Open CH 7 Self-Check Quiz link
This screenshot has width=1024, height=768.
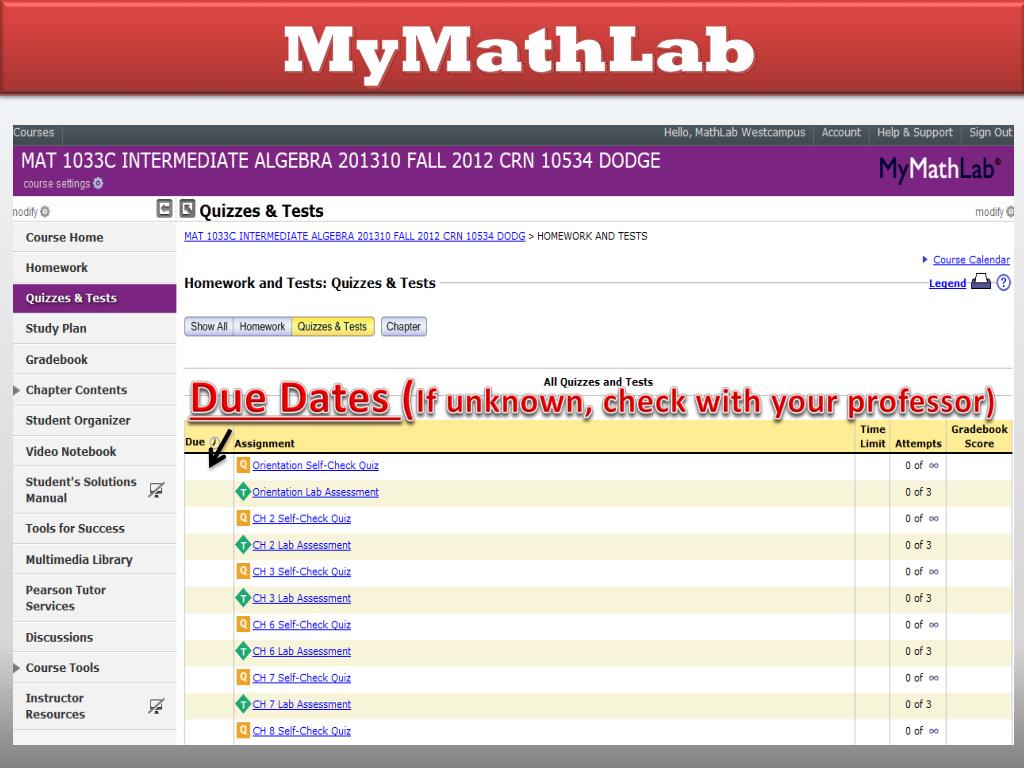[x=302, y=678]
